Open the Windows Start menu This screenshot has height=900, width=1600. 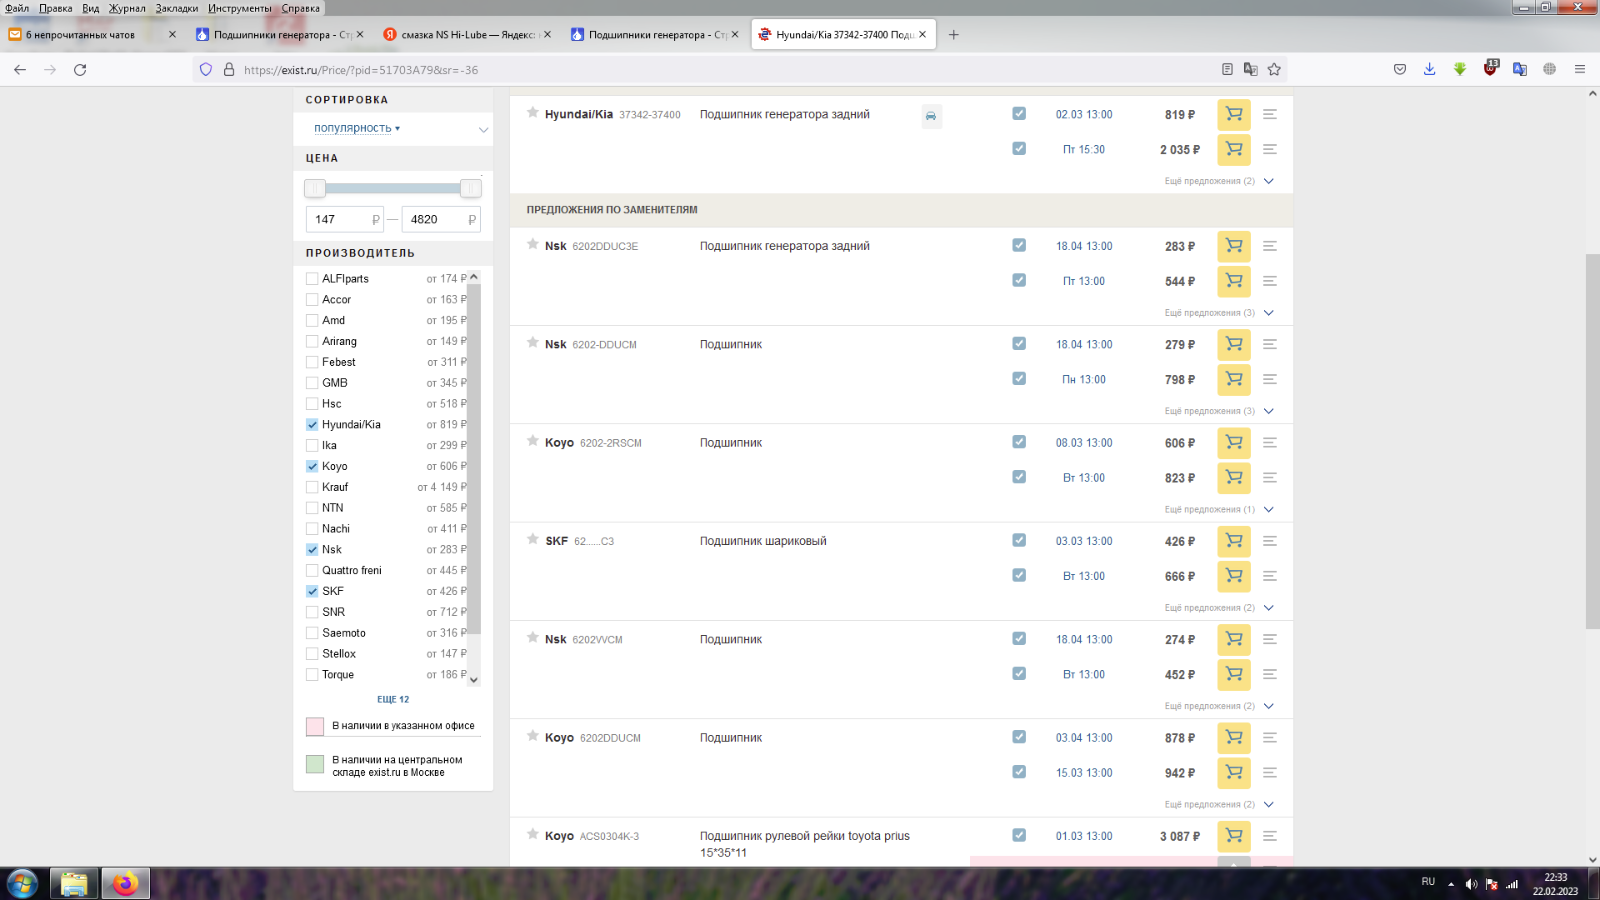(22, 884)
